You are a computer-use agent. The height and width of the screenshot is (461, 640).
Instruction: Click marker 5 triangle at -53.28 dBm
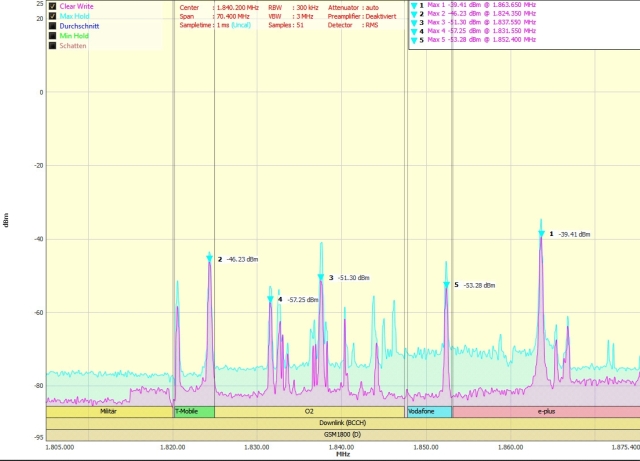[447, 285]
